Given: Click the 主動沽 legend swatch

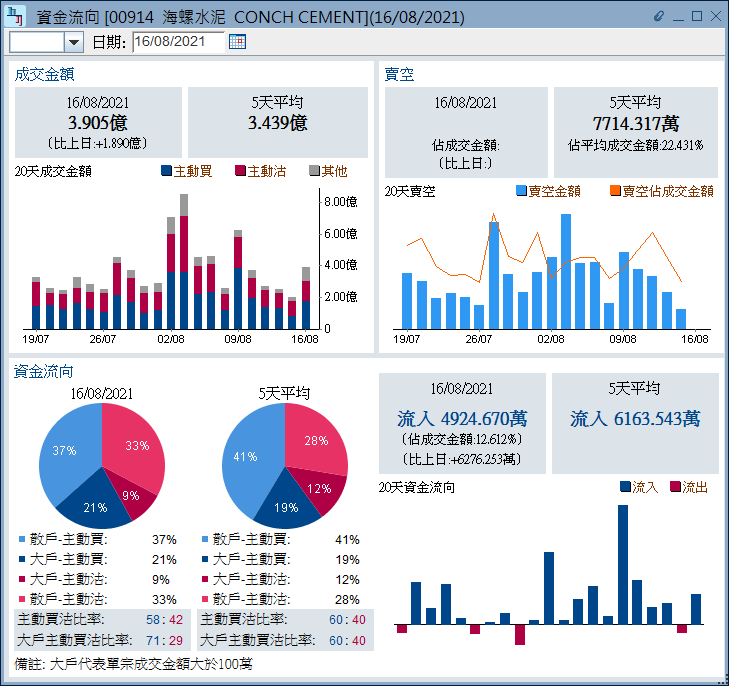Looking at the screenshot, I should (240, 172).
